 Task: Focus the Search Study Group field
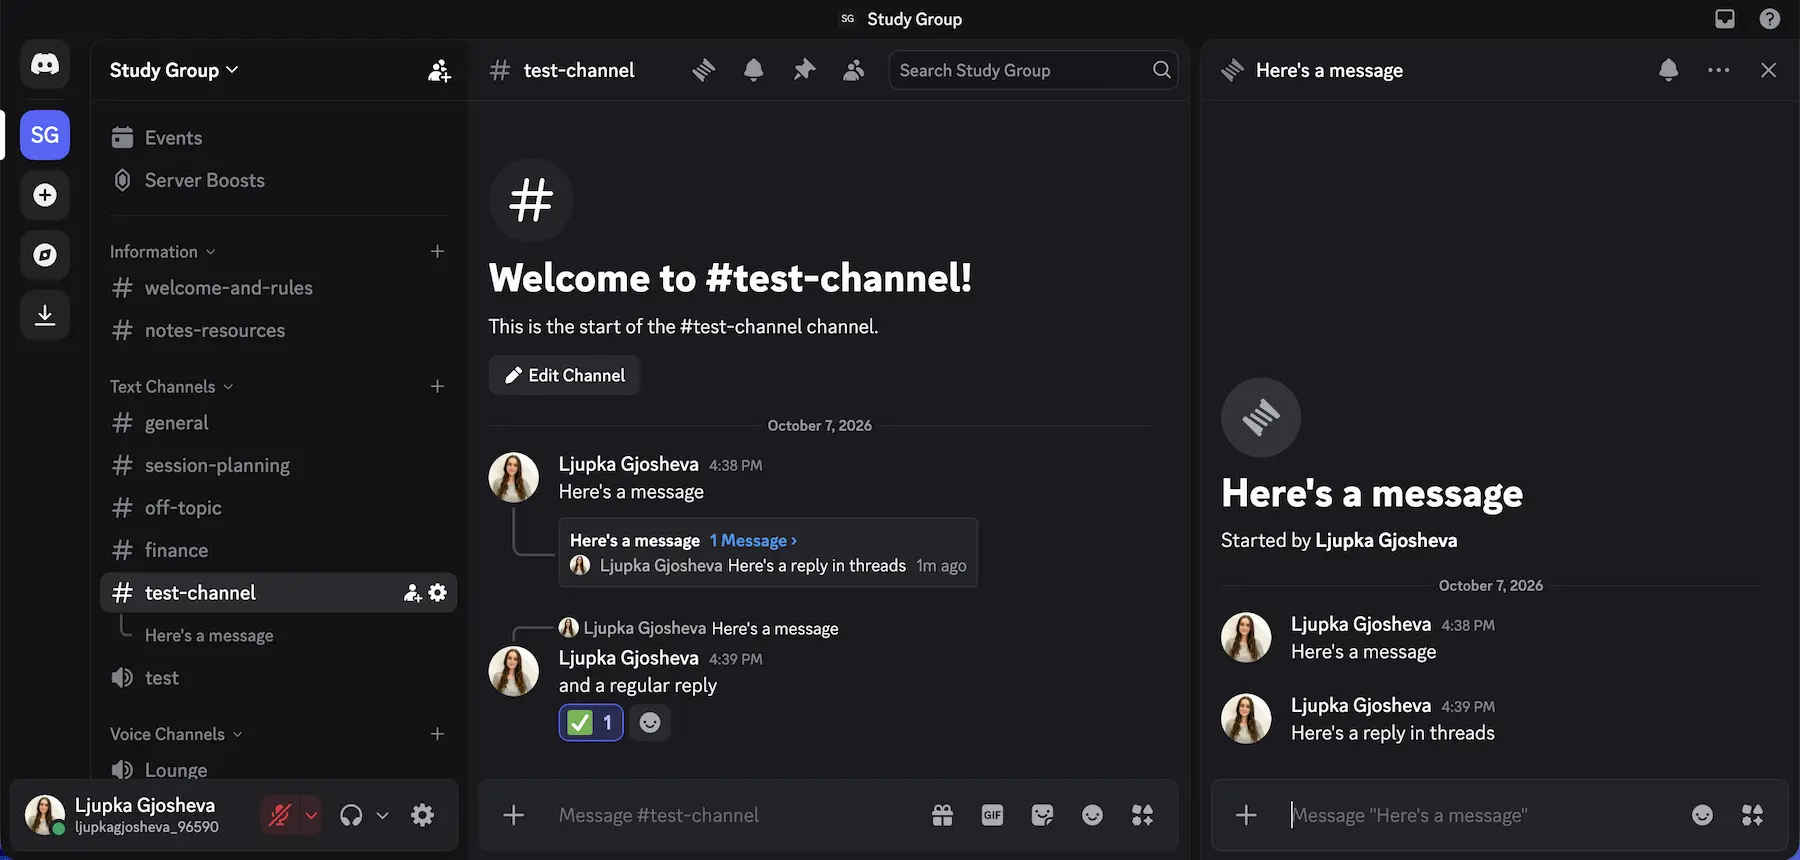1033,70
